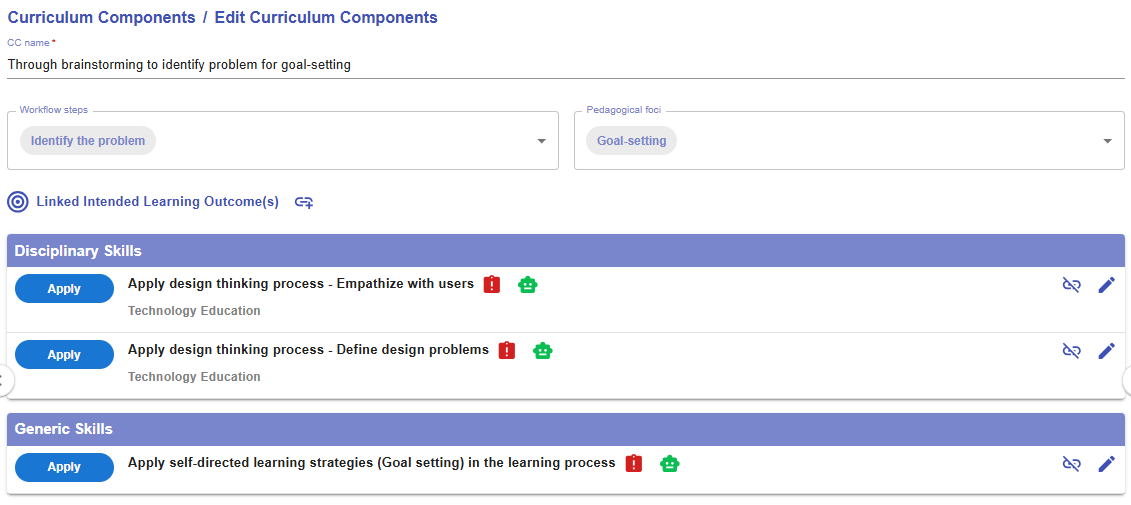Click red alert icon beside Empathize with users
Viewport: 1131px width, 505px height.
(492, 285)
